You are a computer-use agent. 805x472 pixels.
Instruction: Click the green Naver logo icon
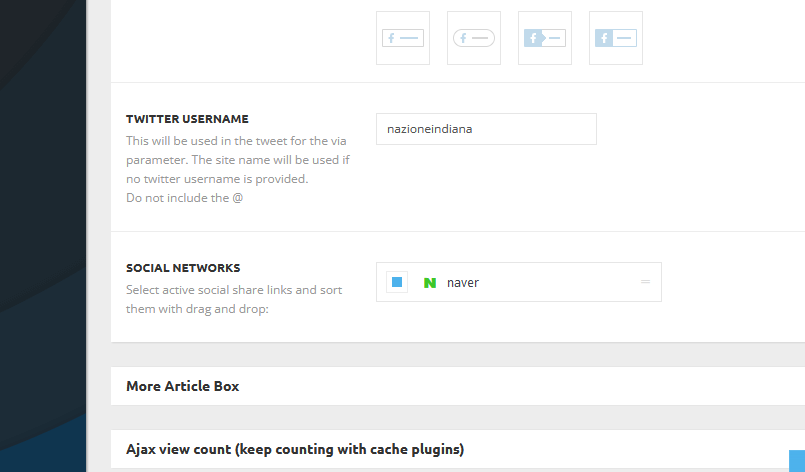coord(430,283)
